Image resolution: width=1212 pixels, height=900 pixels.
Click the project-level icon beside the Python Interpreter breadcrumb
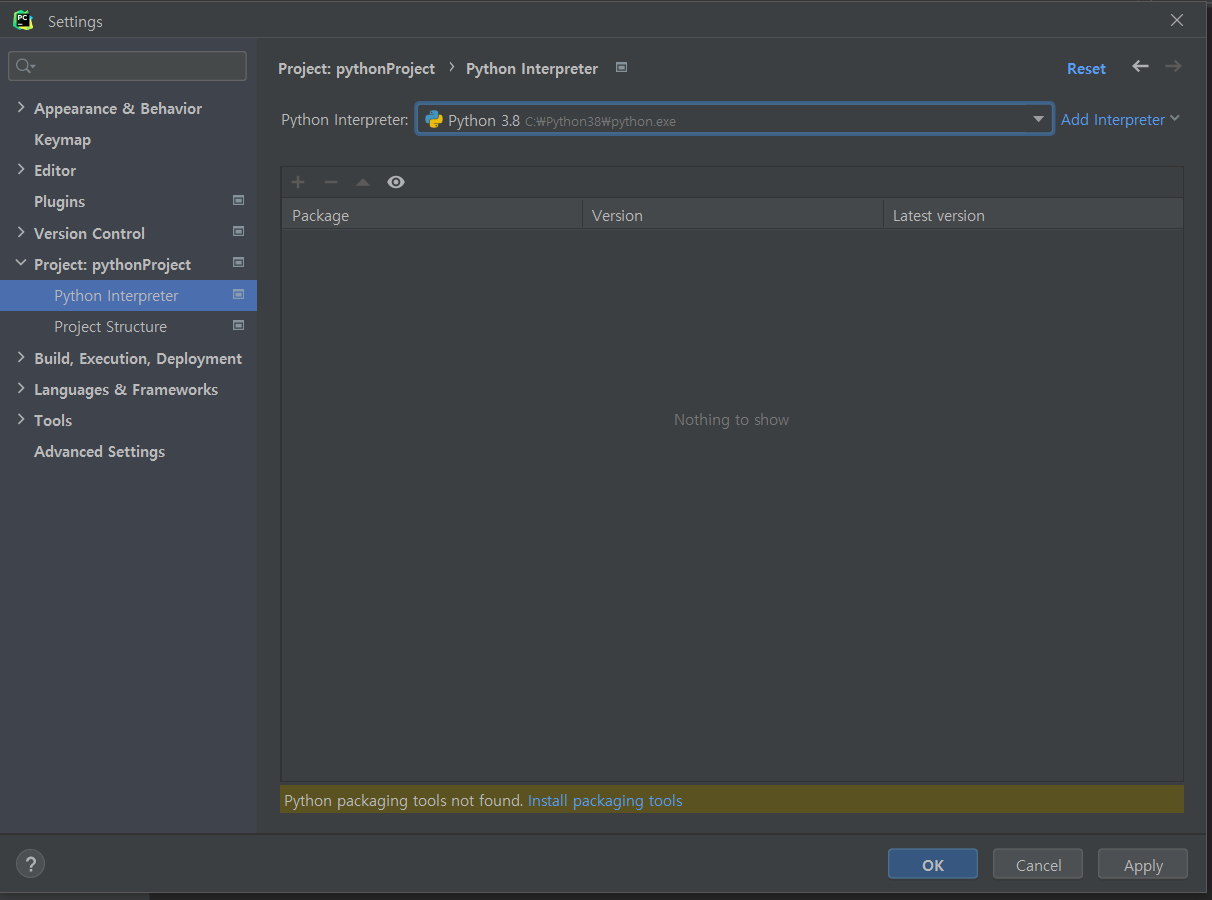click(x=621, y=67)
